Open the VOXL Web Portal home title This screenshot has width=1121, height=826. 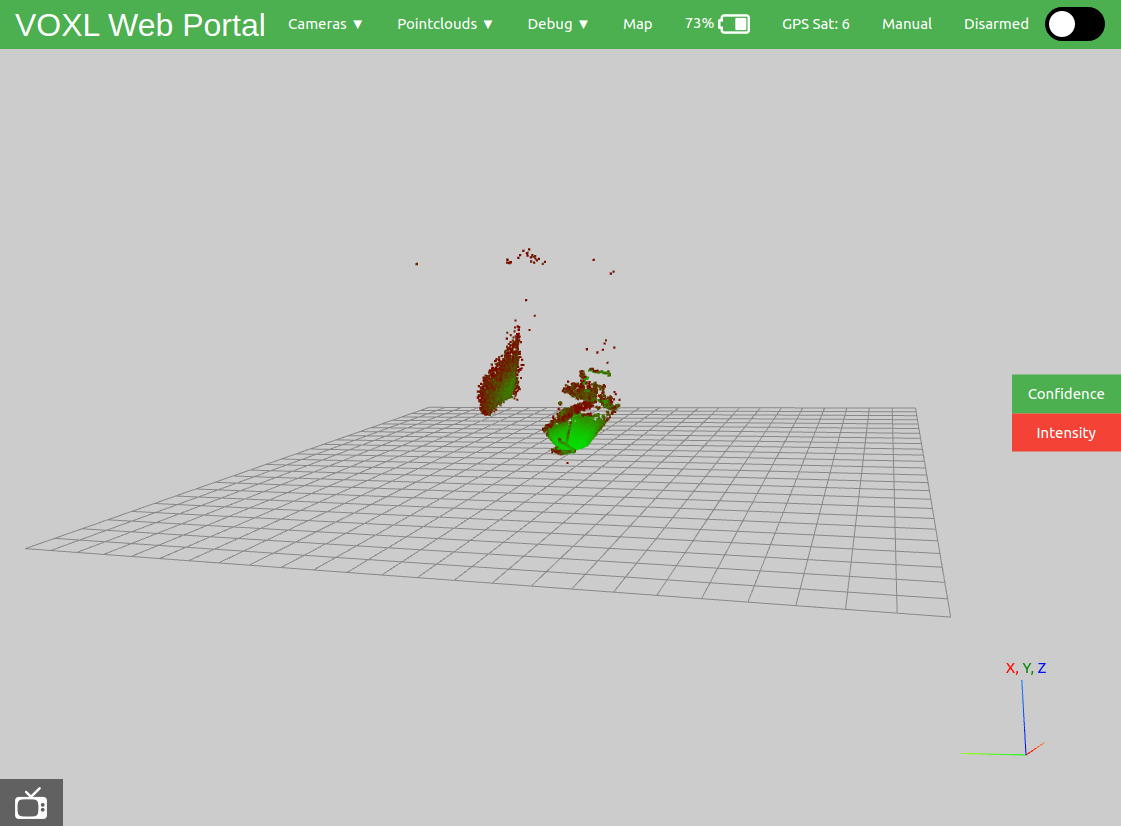click(x=140, y=25)
